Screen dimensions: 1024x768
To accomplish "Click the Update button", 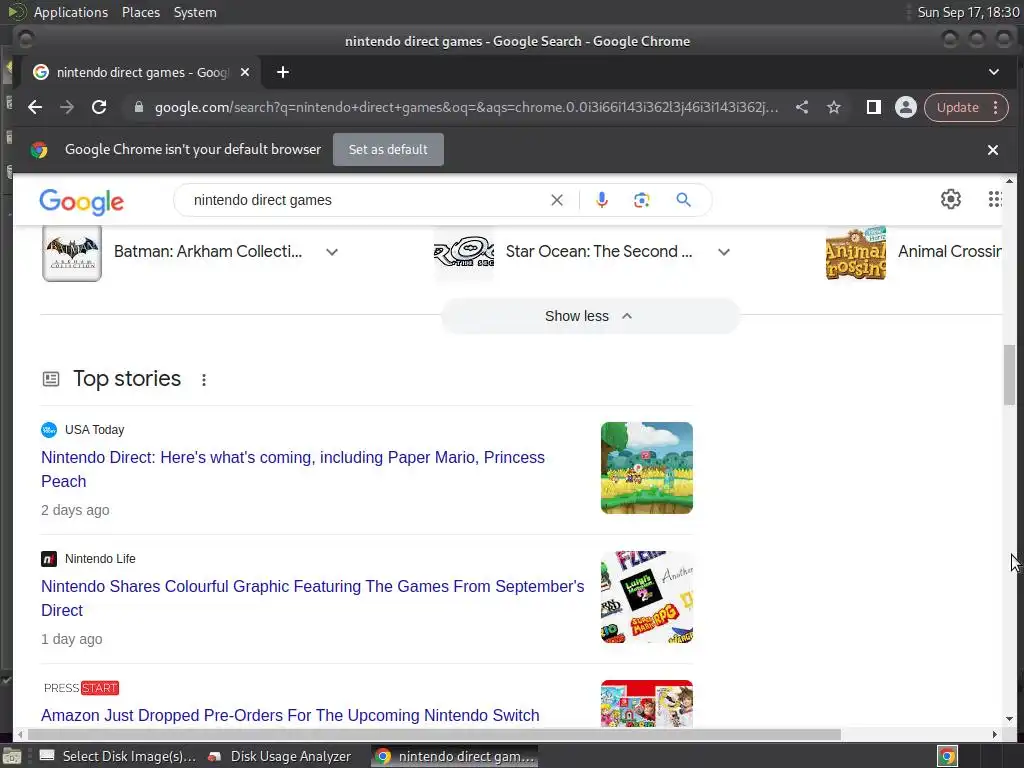I will point(957,107).
